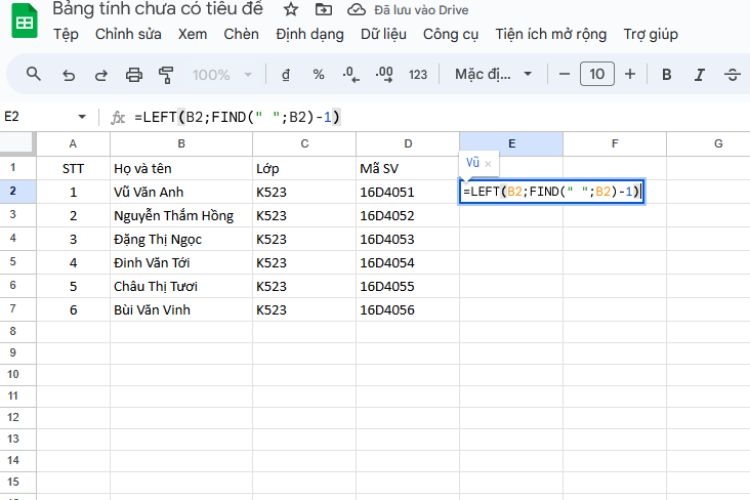The image size is (750, 500).
Task: Open the Xem menu
Action: coord(192,34)
